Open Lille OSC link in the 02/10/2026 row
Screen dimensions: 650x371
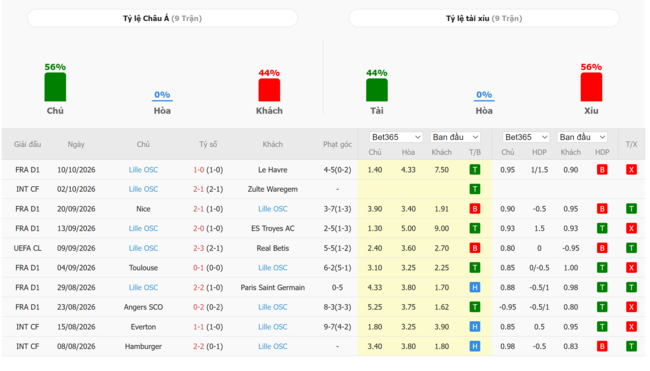pyautogui.click(x=143, y=189)
